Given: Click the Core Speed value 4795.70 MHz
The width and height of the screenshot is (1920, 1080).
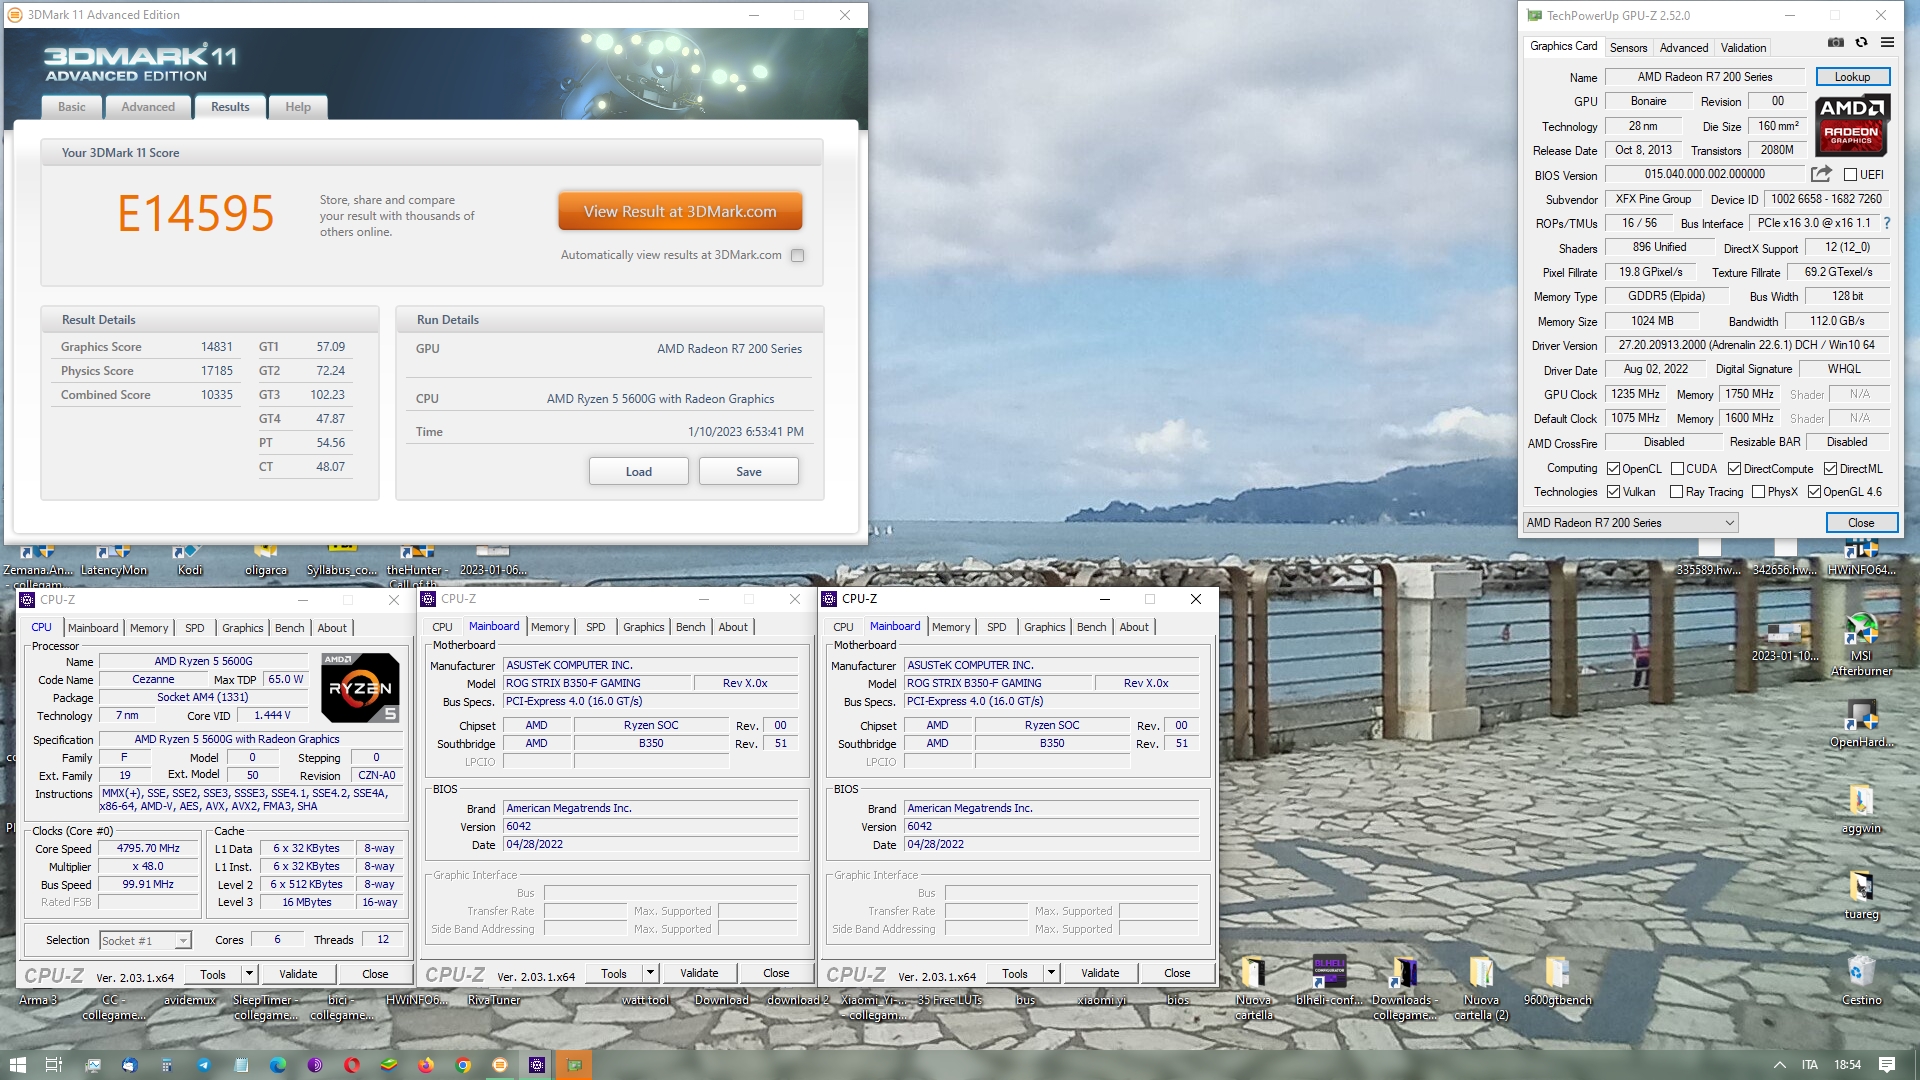Looking at the screenshot, I should coord(148,848).
